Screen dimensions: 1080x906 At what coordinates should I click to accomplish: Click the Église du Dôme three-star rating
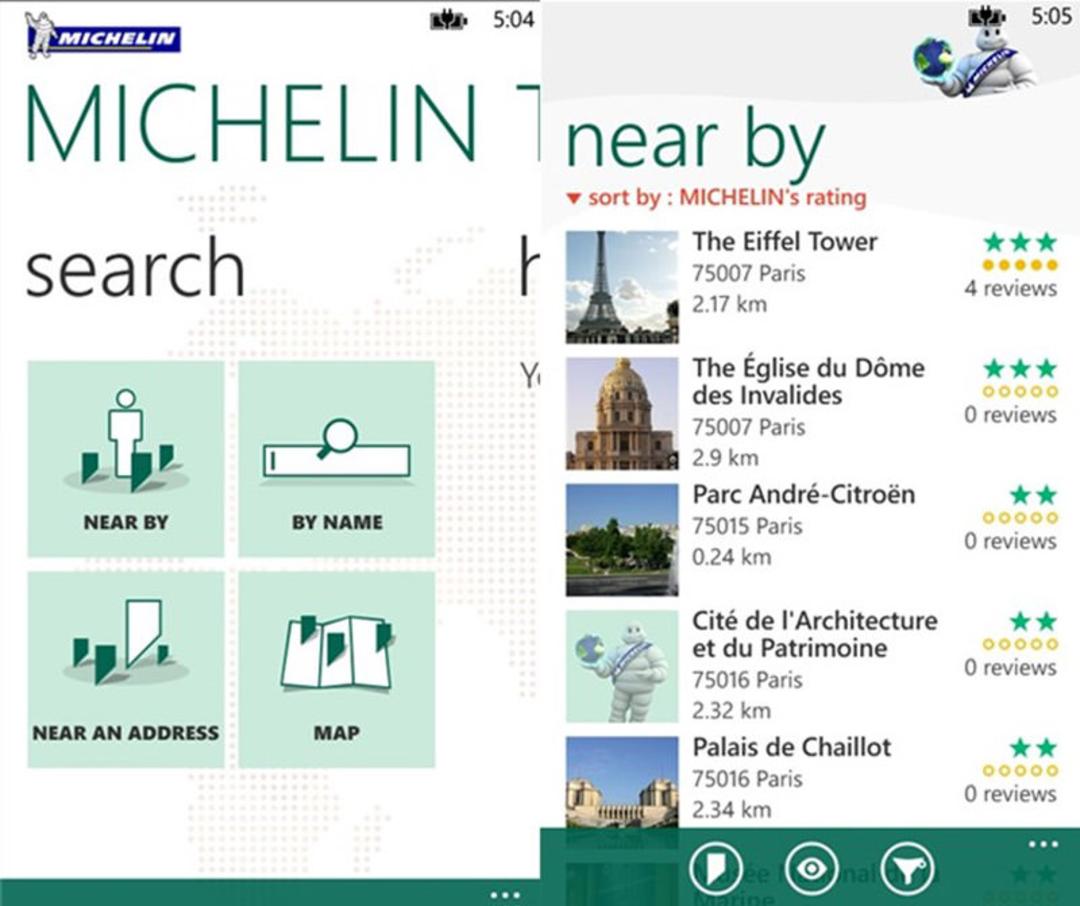(1020, 369)
